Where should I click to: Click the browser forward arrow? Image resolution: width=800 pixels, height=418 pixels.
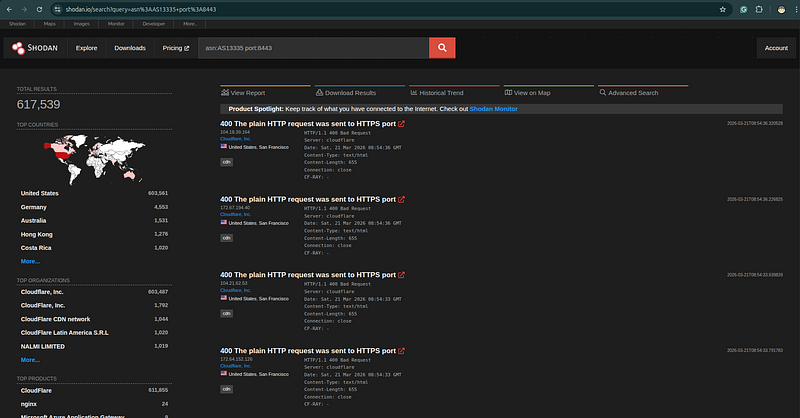[x=24, y=9]
